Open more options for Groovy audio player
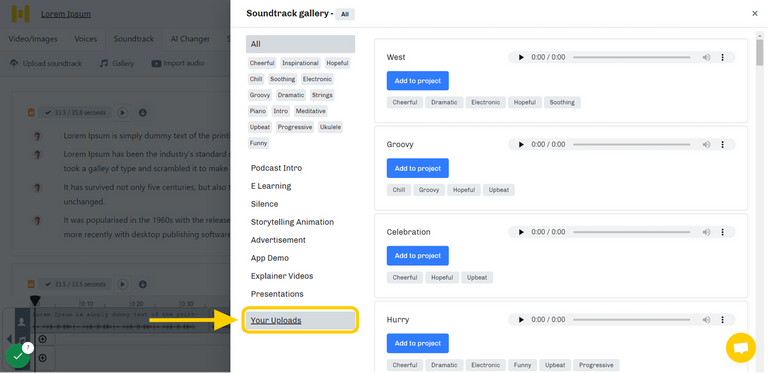This screenshot has height=373, width=768. coord(722,144)
